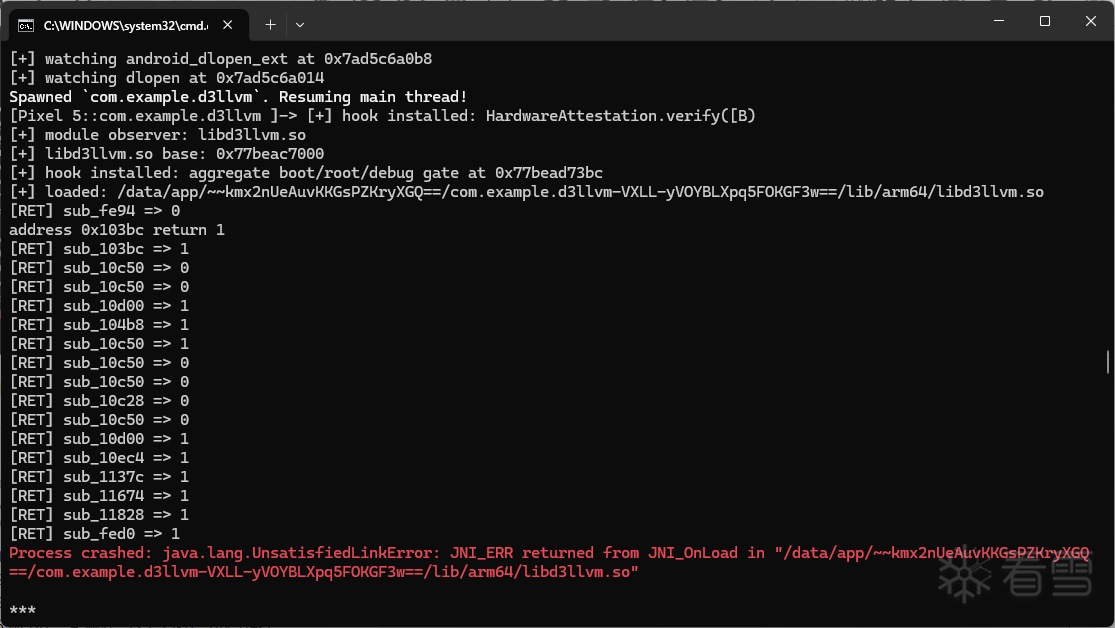This screenshot has width=1115, height=628.
Task: Minimize the terminal window
Action: [999, 21]
